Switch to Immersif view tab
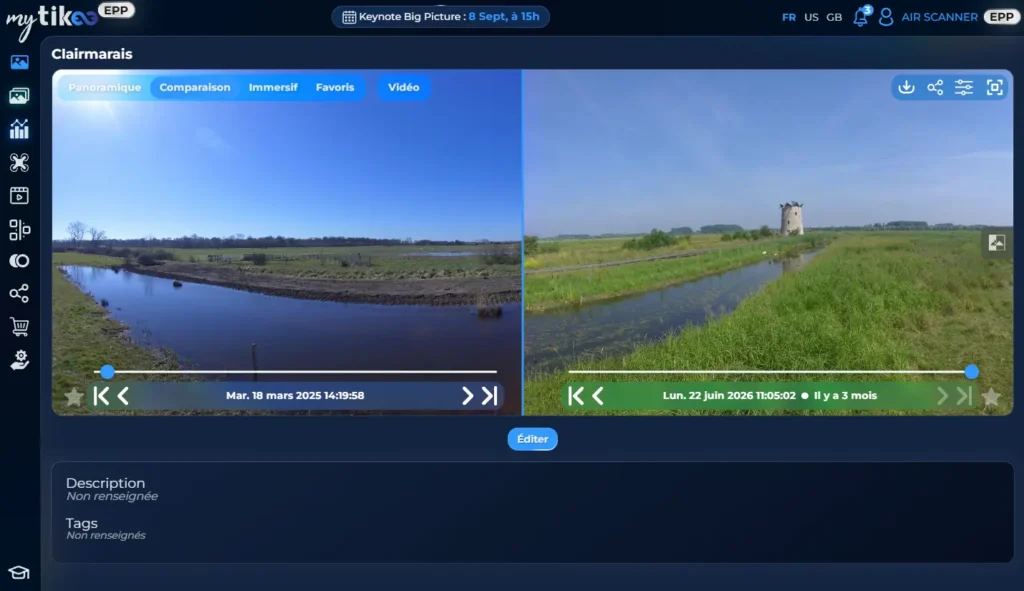The width and height of the screenshot is (1024, 591). tap(273, 88)
